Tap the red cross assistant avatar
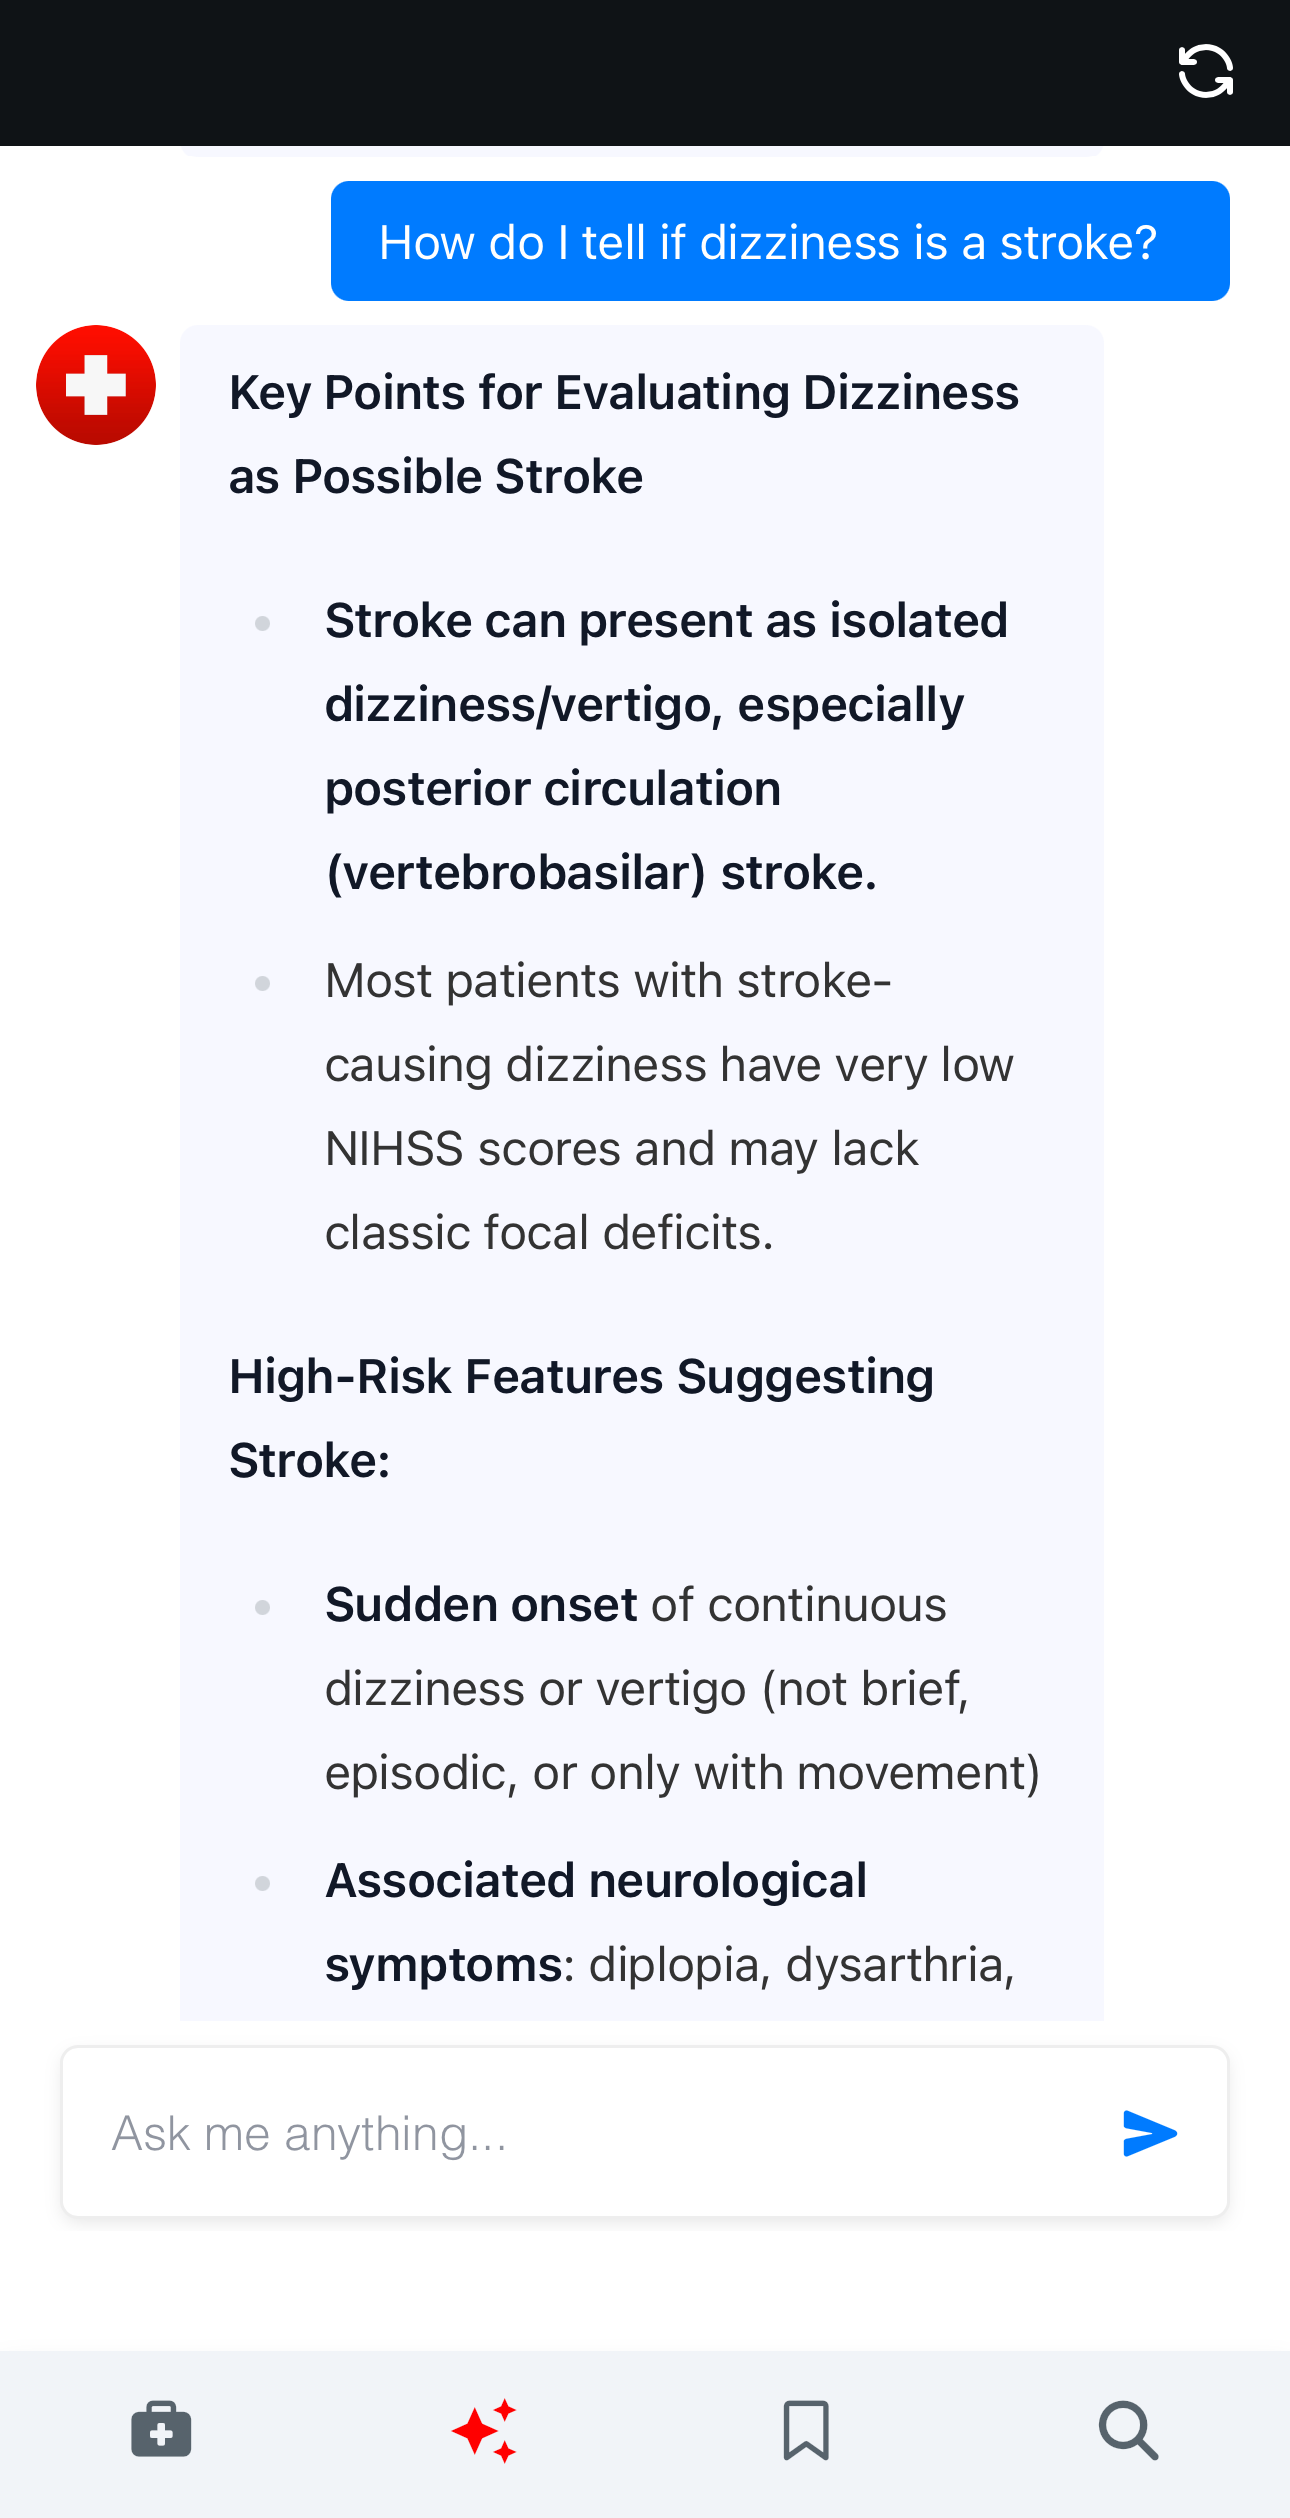The image size is (1290, 2518). [x=96, y=385]
